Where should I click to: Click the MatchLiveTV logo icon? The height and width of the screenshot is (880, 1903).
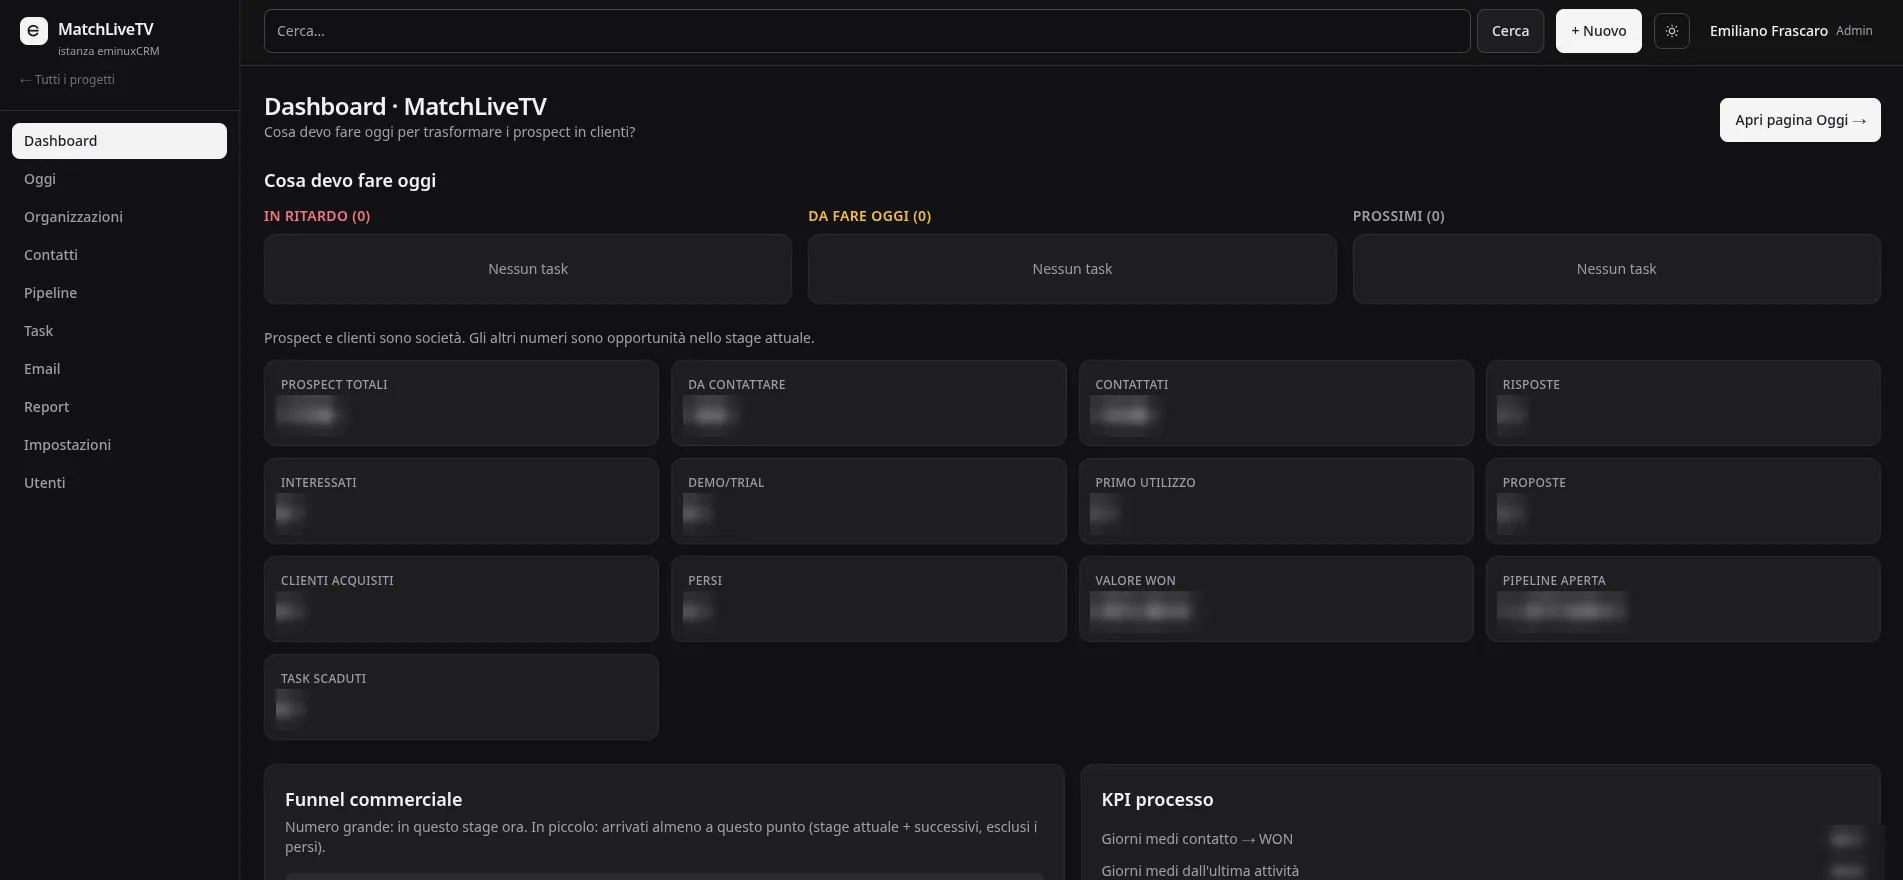tap(34, 31)
